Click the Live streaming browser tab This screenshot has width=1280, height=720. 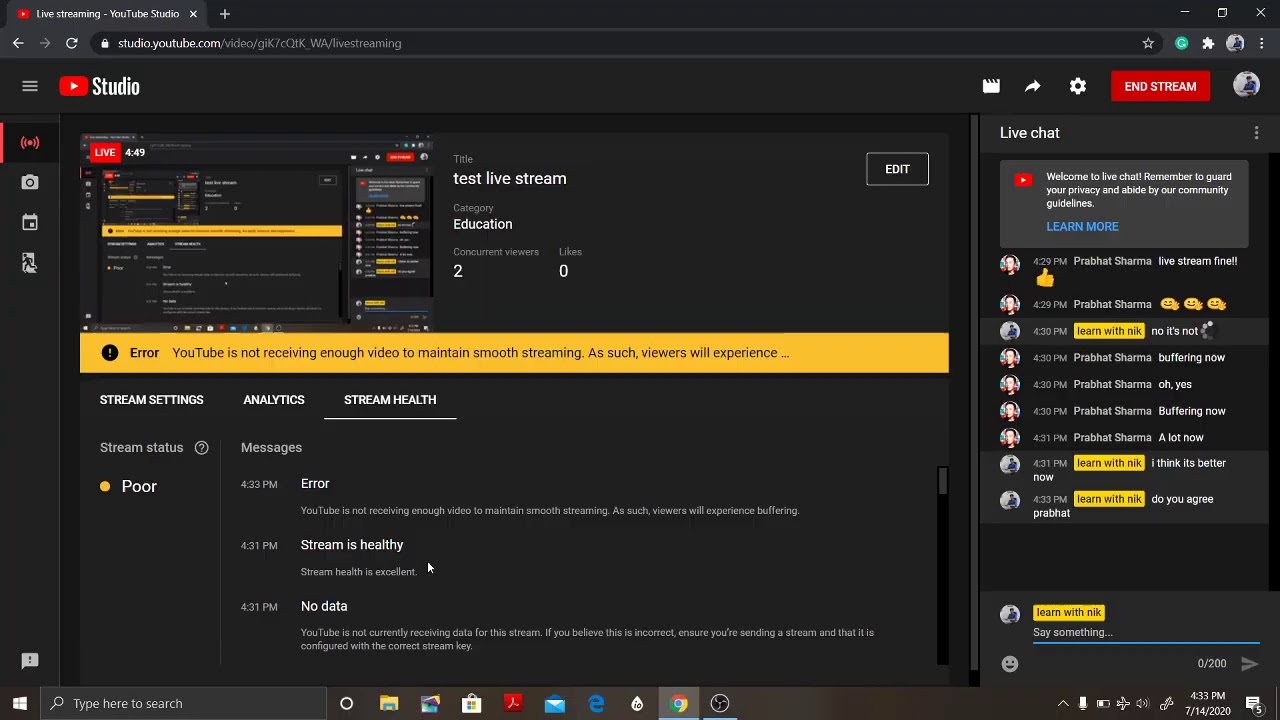point(107,14)
